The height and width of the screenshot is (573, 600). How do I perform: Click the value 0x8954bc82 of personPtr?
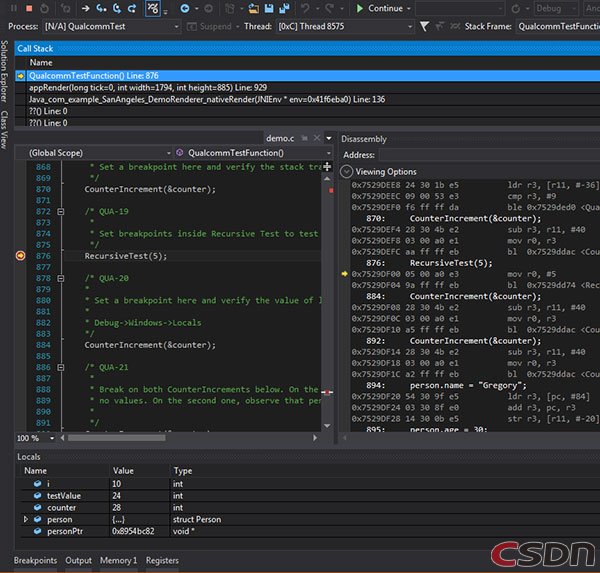[x=133, y=531]
